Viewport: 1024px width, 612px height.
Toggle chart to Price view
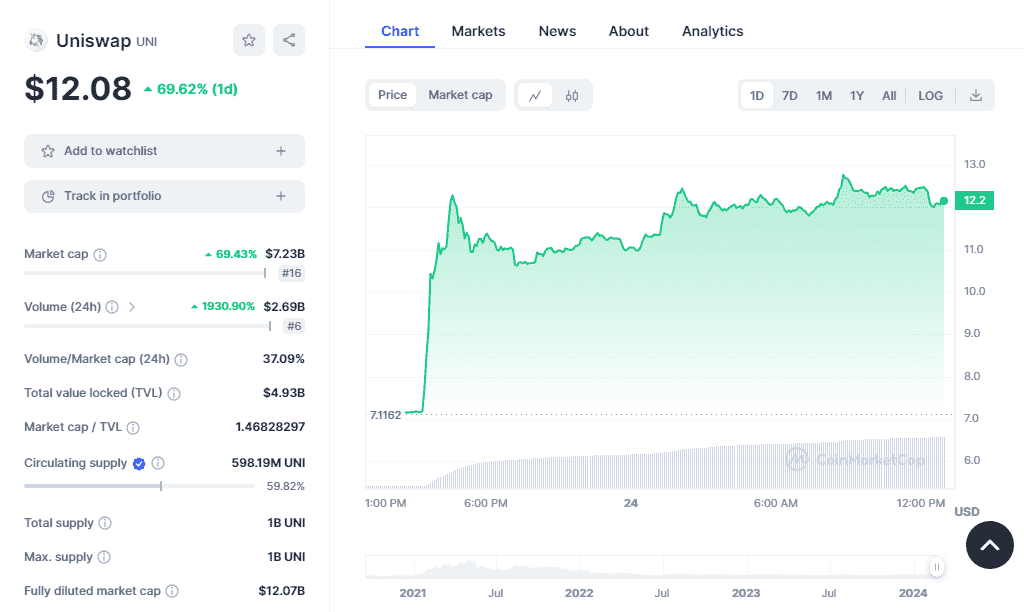point(392,95)
